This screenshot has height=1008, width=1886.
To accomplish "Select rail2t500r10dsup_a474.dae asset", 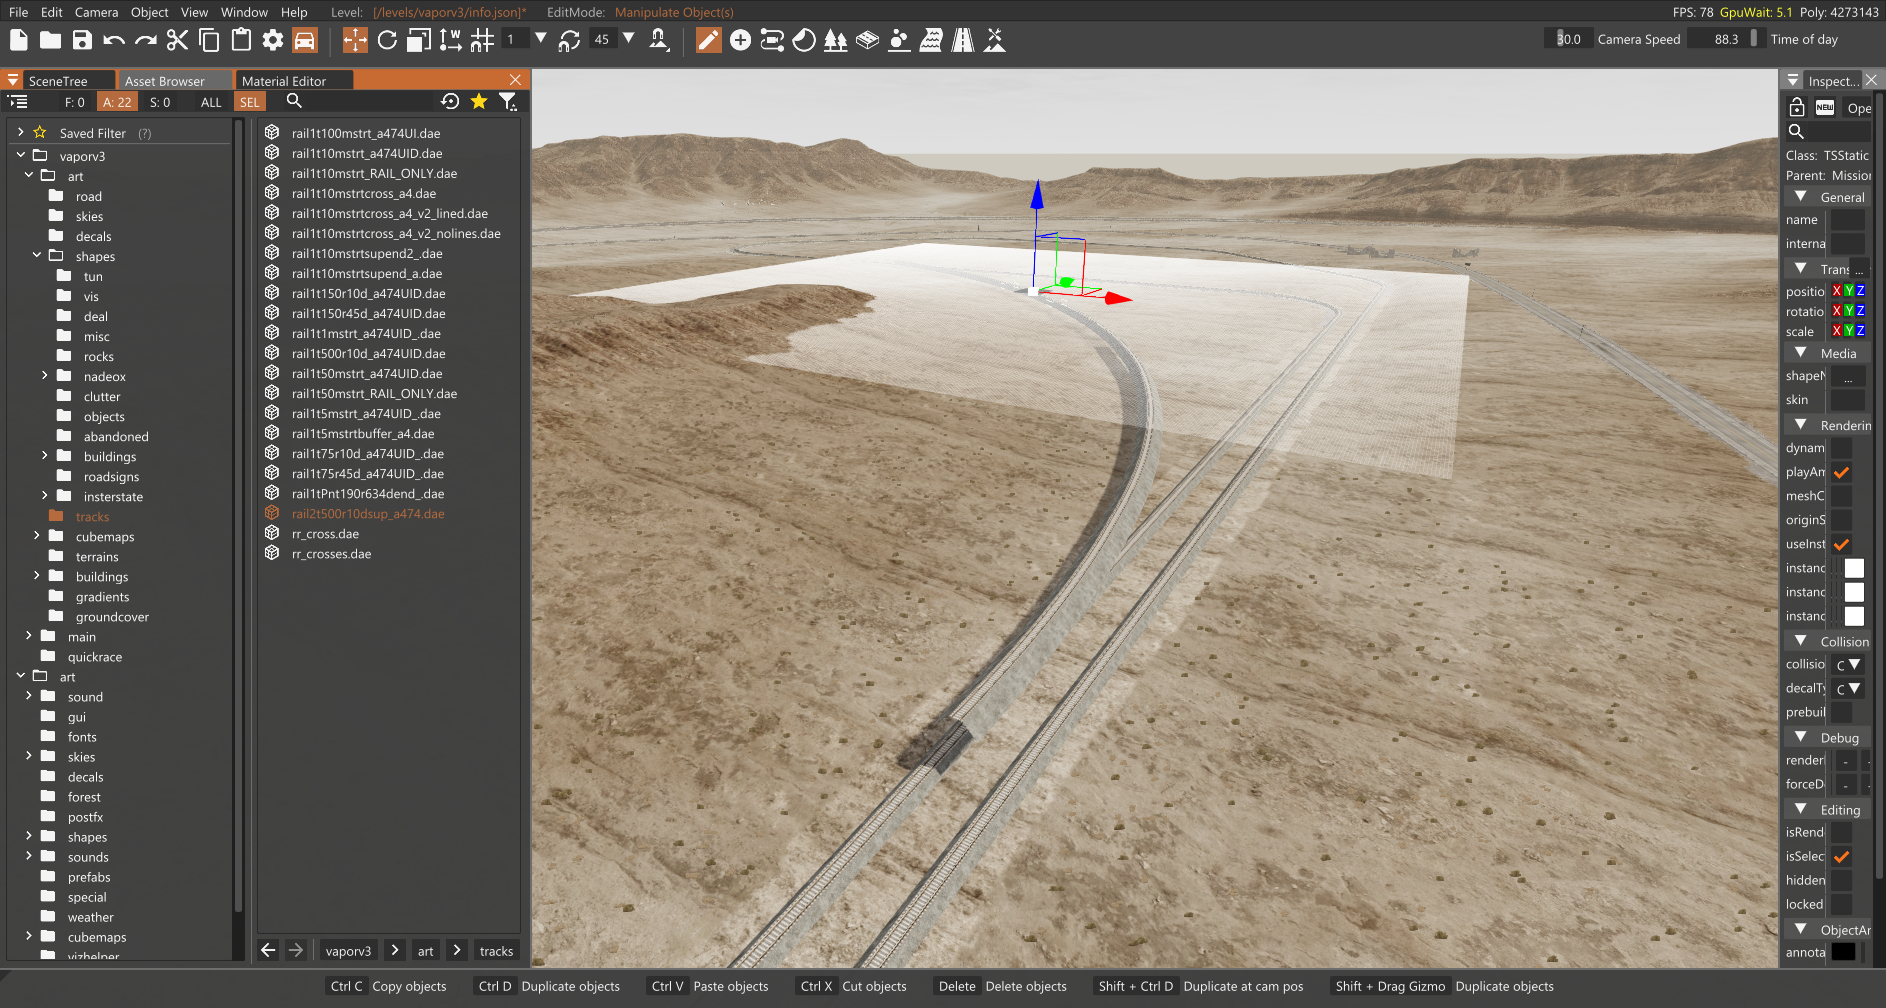I will click(368, 514).
